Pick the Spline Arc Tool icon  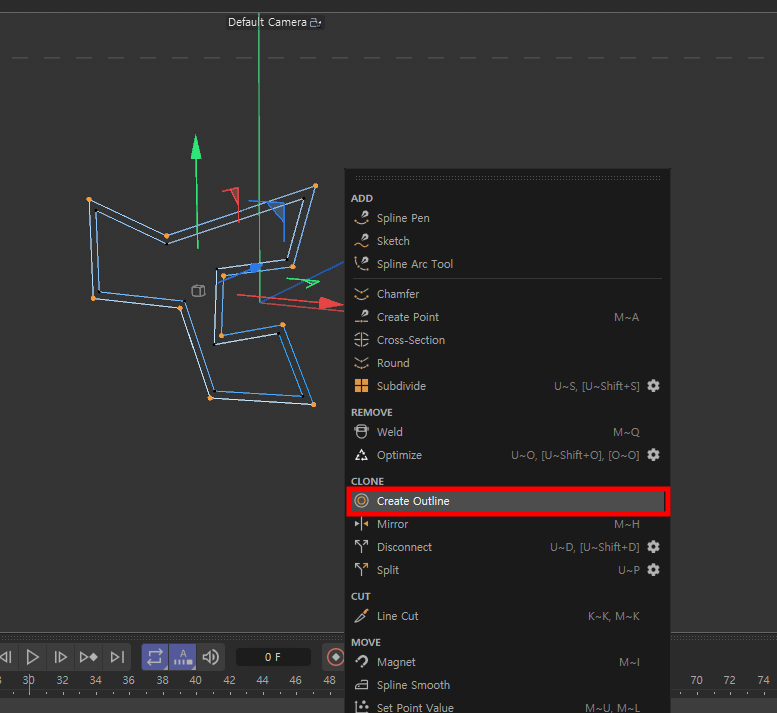click(x=362, y=264)
